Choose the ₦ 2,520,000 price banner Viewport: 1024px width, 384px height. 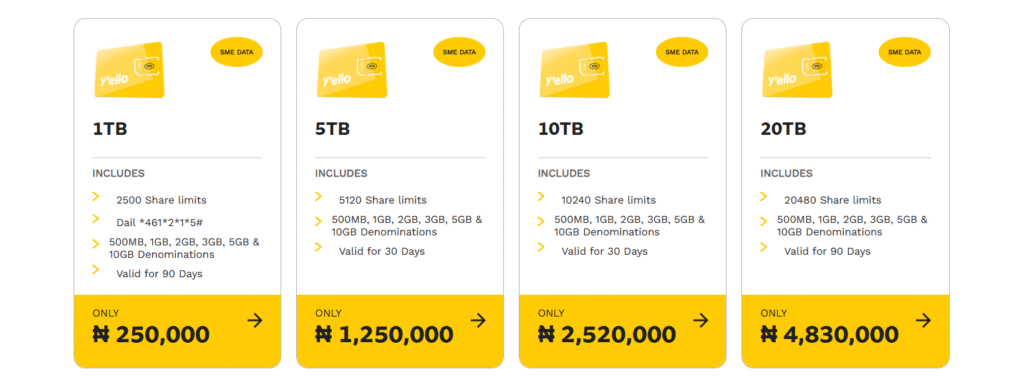tap(623, 331)
